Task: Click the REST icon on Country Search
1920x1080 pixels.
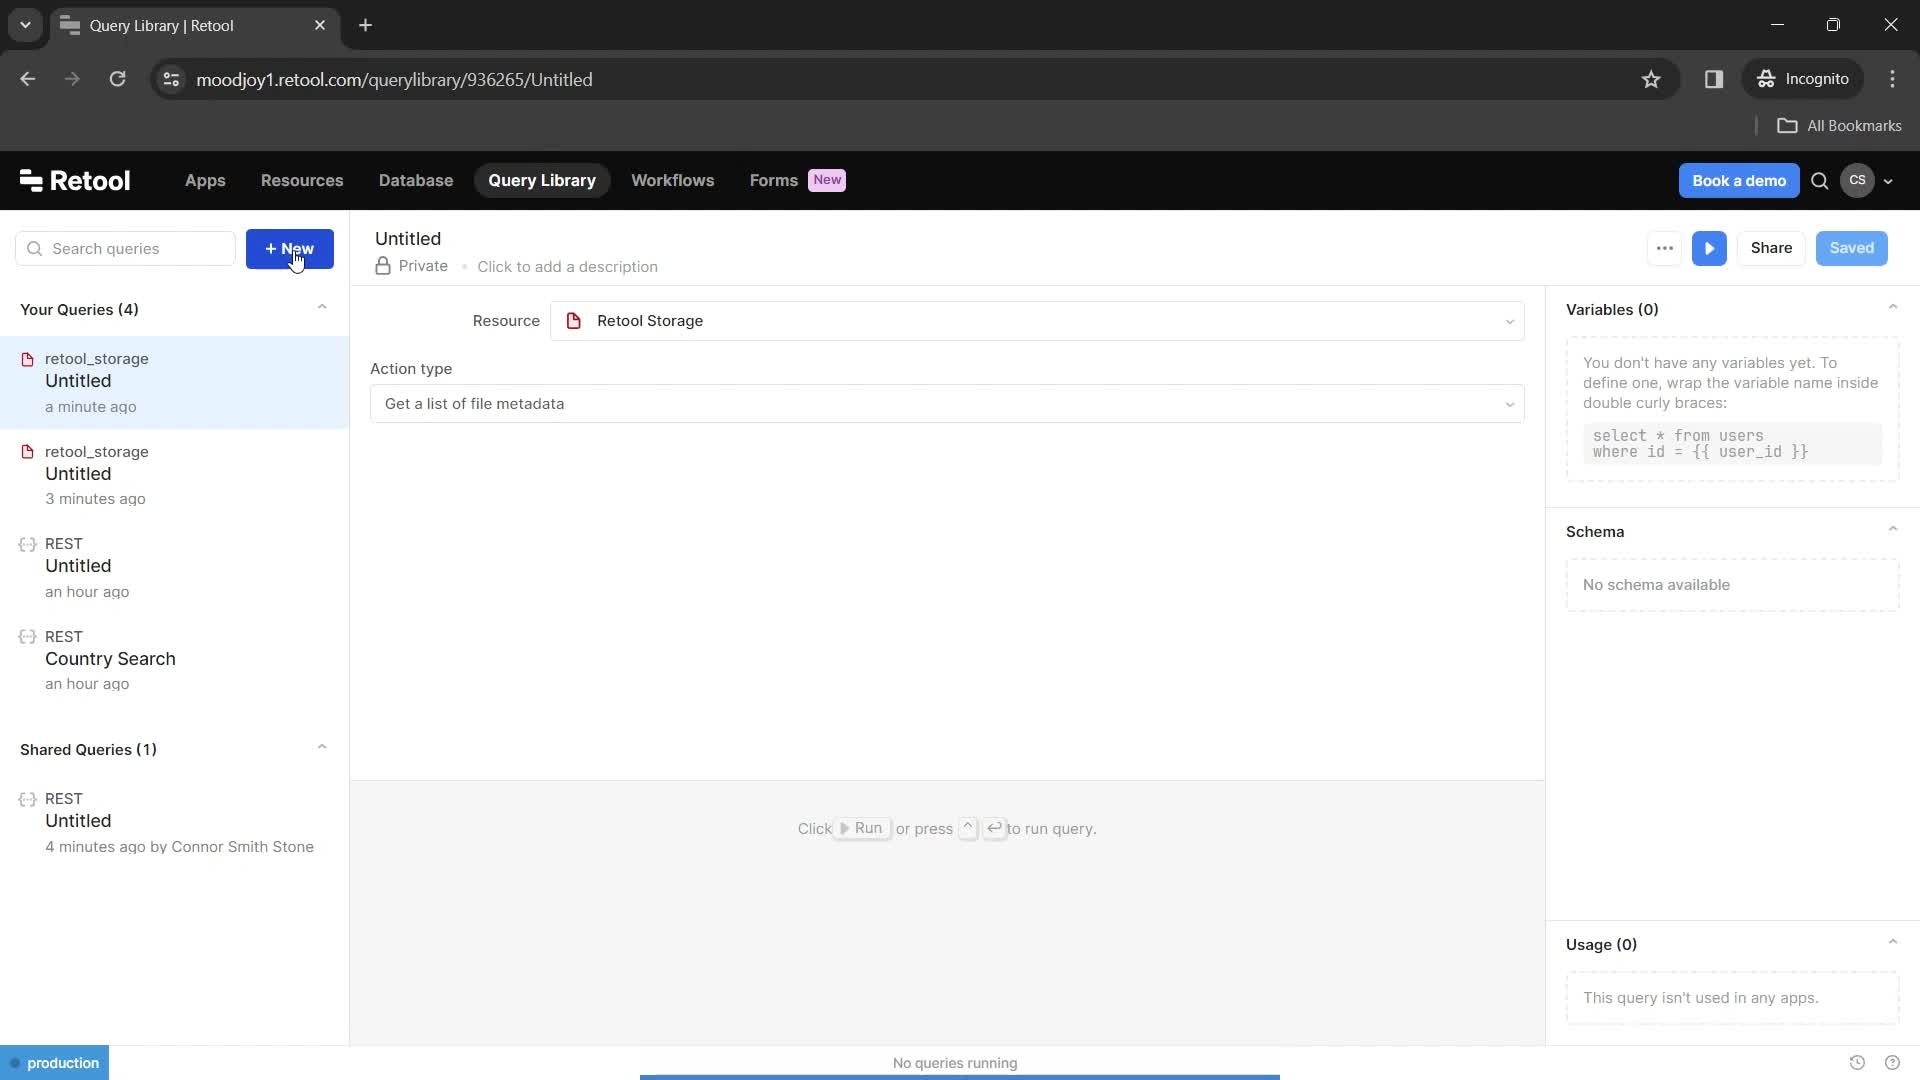Action: [x=28, y=637]
